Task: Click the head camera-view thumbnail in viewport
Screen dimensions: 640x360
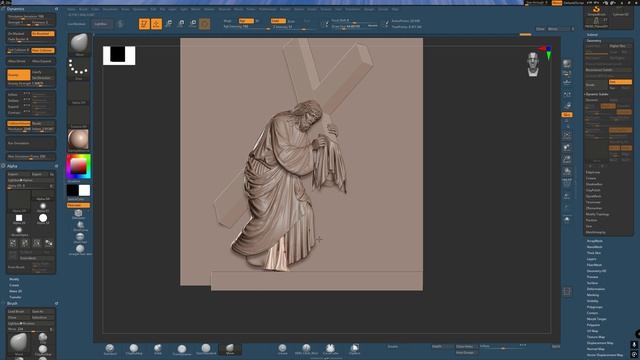Action: (533, 64)
